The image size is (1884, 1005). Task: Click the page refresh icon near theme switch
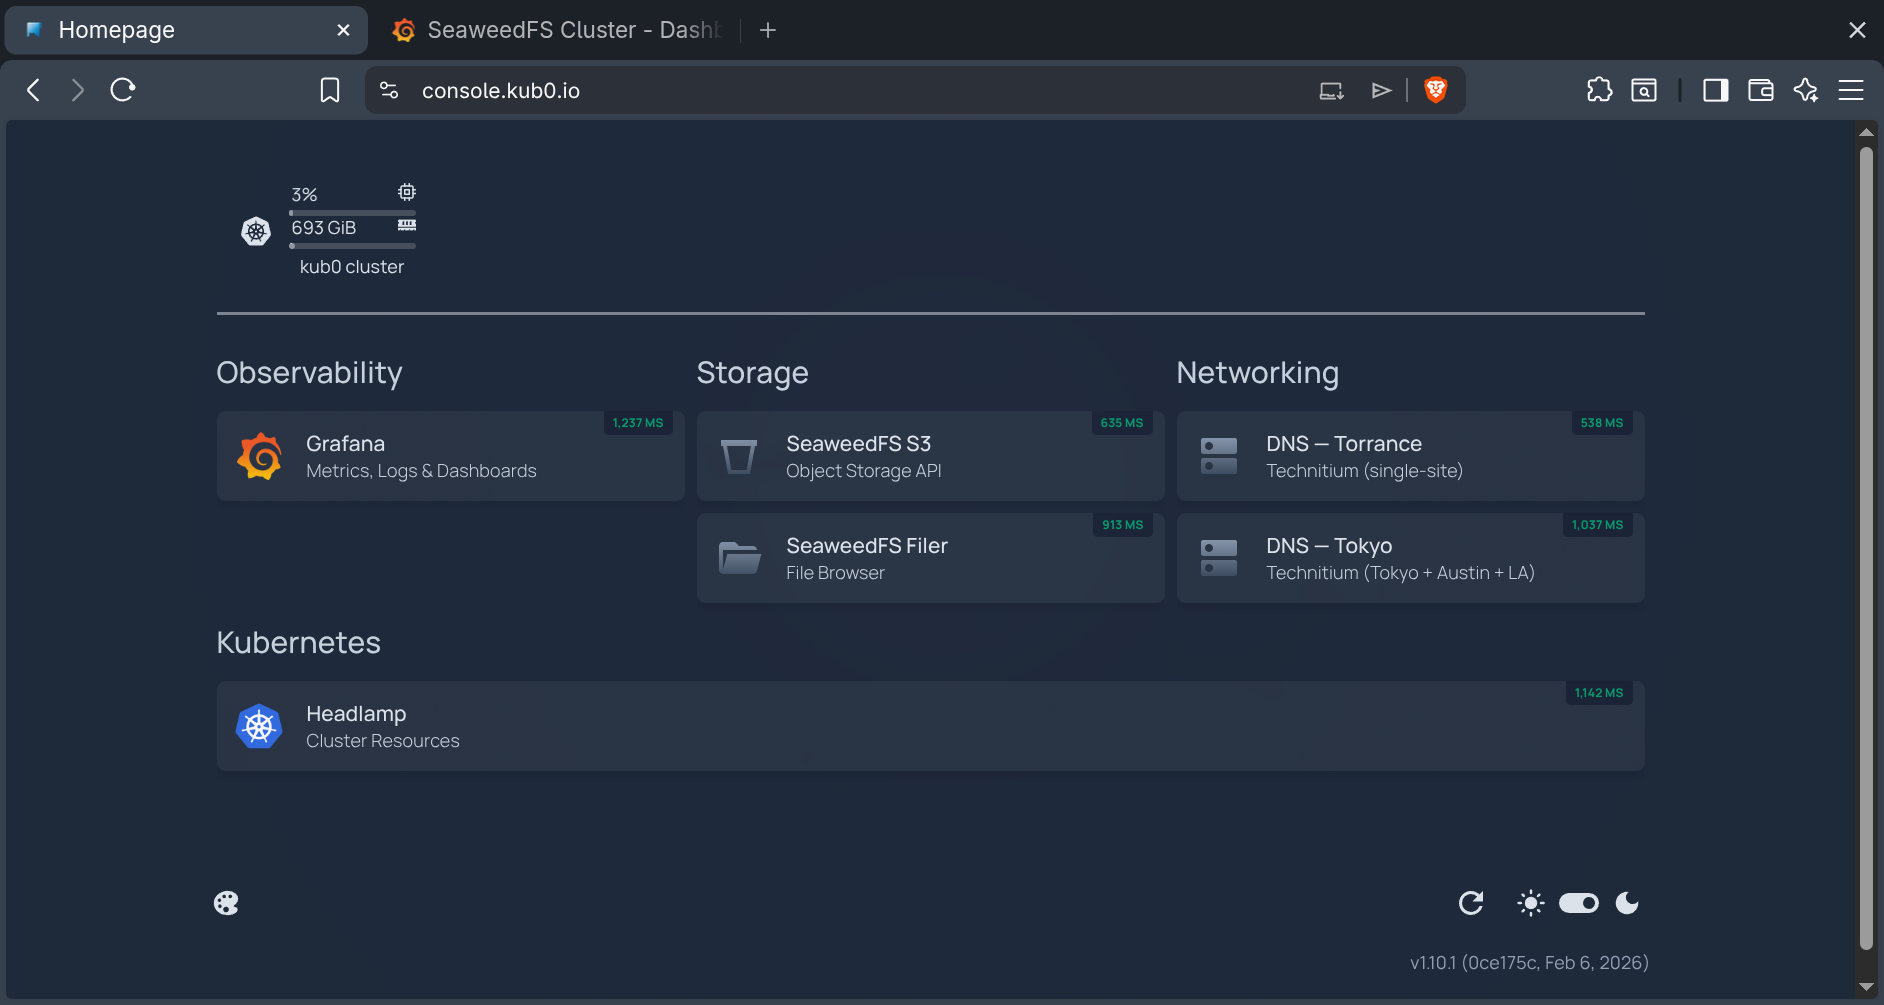pyautogui.click(x=1470, y=903)
